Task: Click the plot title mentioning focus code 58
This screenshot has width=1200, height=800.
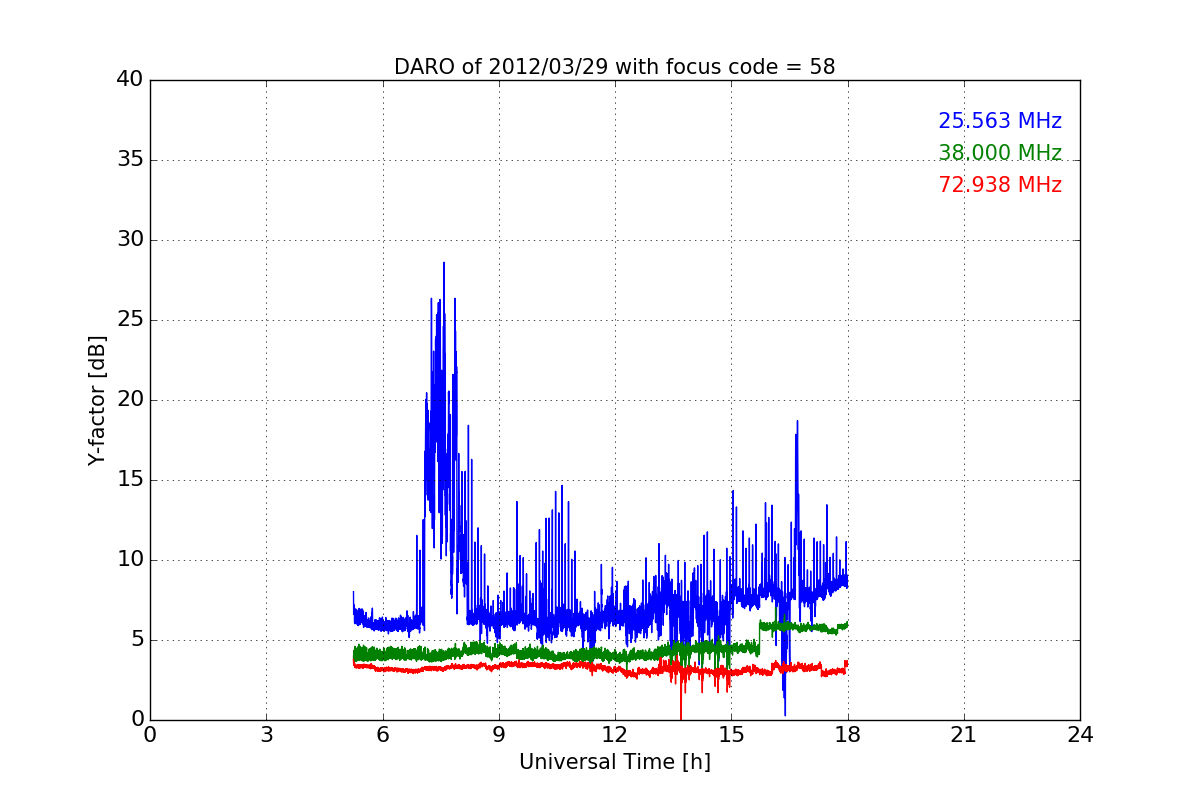Action: pos(614,67)
